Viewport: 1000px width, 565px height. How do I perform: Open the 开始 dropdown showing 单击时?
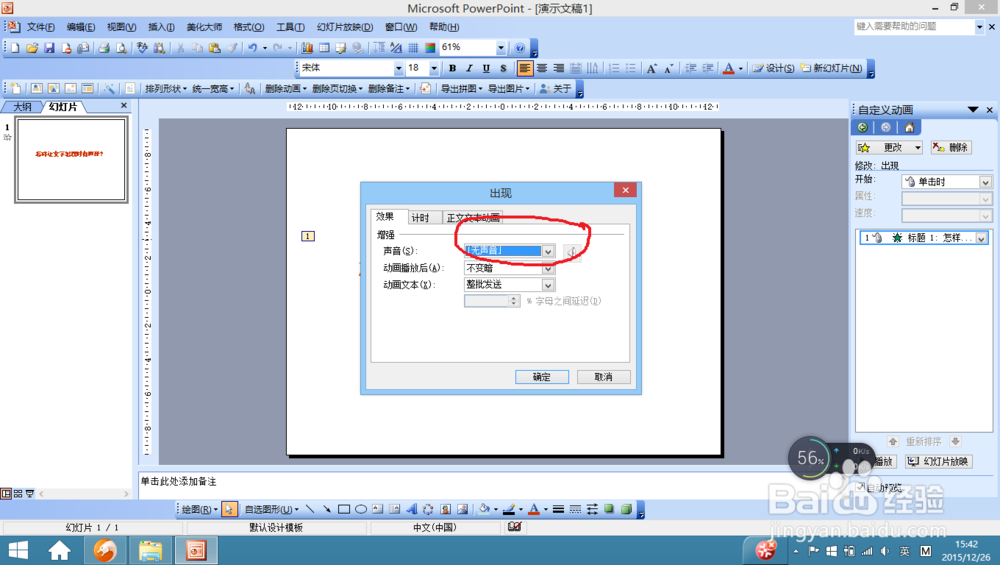985,182
